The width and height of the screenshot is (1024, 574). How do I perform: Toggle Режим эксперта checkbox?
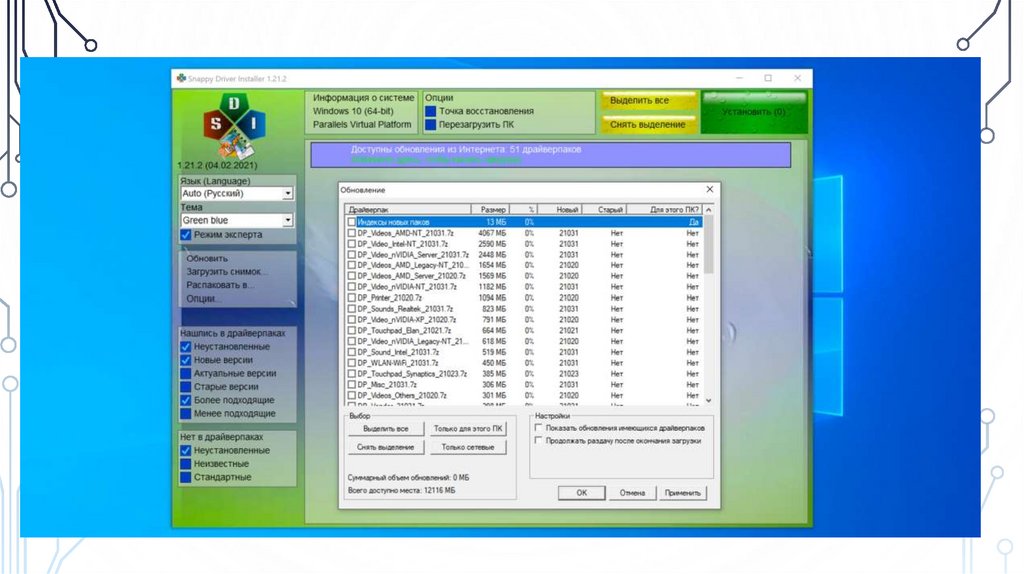pyautogui.click(x=186, y=234)
